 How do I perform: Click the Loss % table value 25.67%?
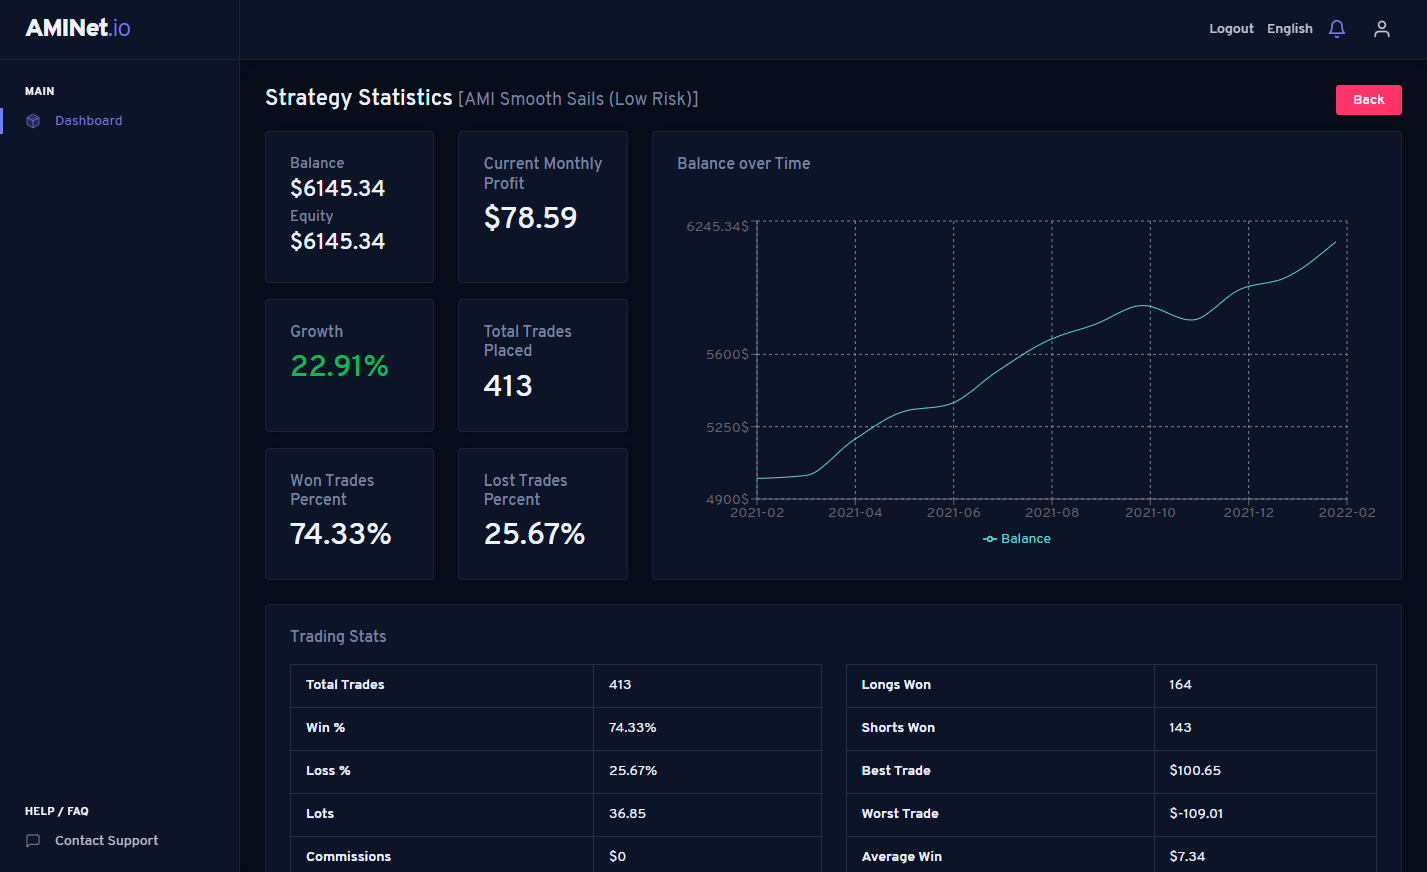click(633, 771)
